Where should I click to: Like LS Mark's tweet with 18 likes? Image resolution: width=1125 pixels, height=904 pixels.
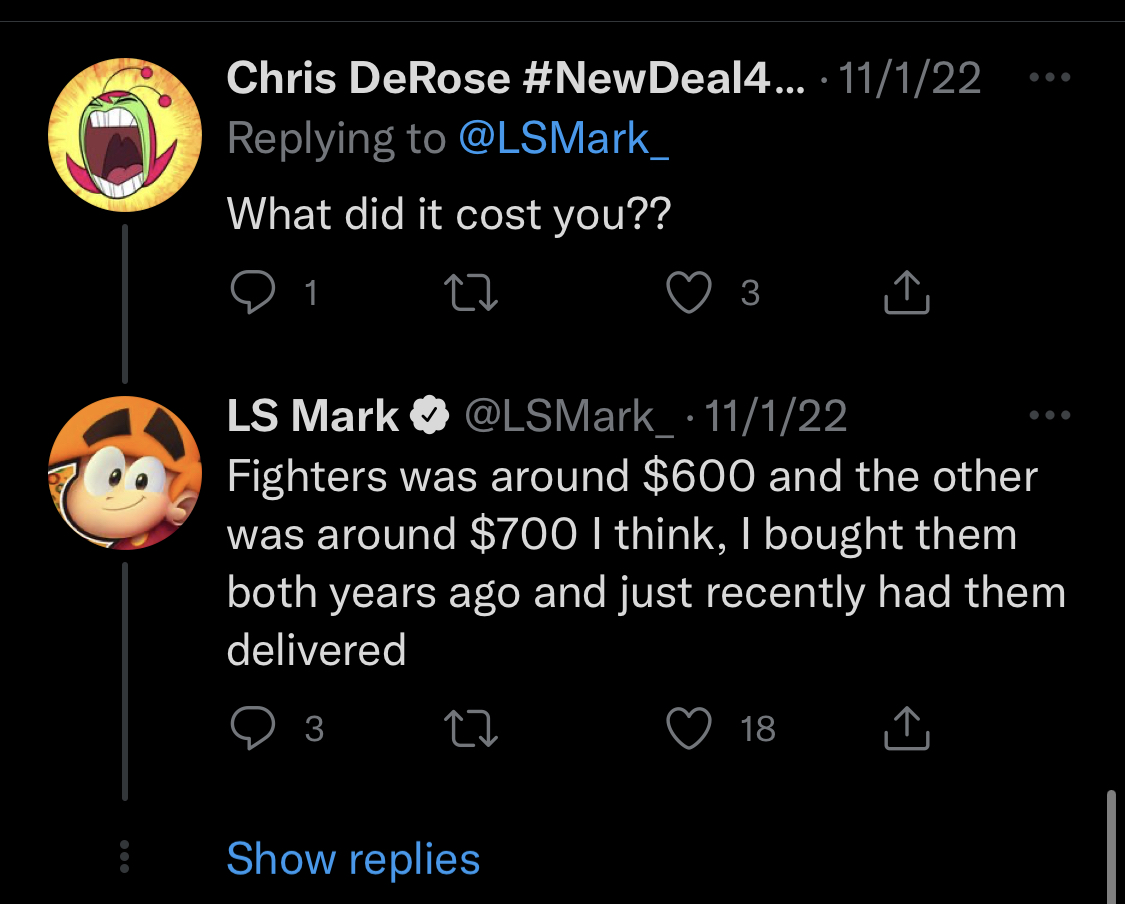click(689, 729)
